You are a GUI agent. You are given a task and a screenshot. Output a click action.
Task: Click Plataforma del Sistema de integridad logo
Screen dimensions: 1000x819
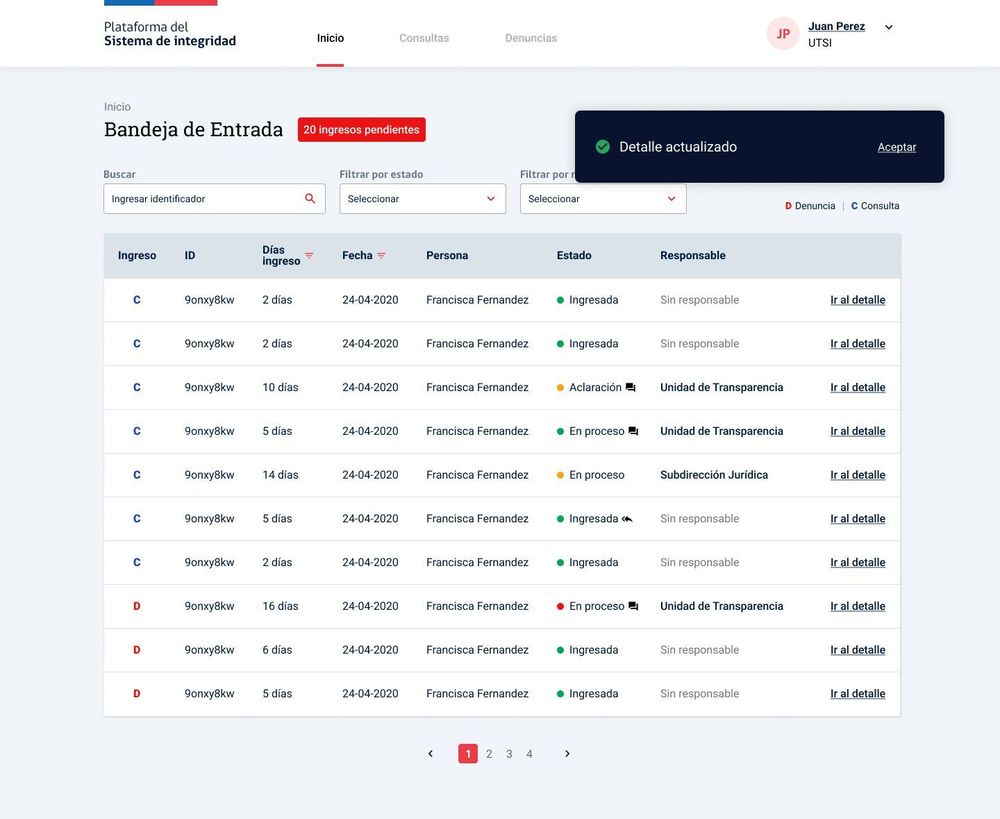click(x=170, y=34)
